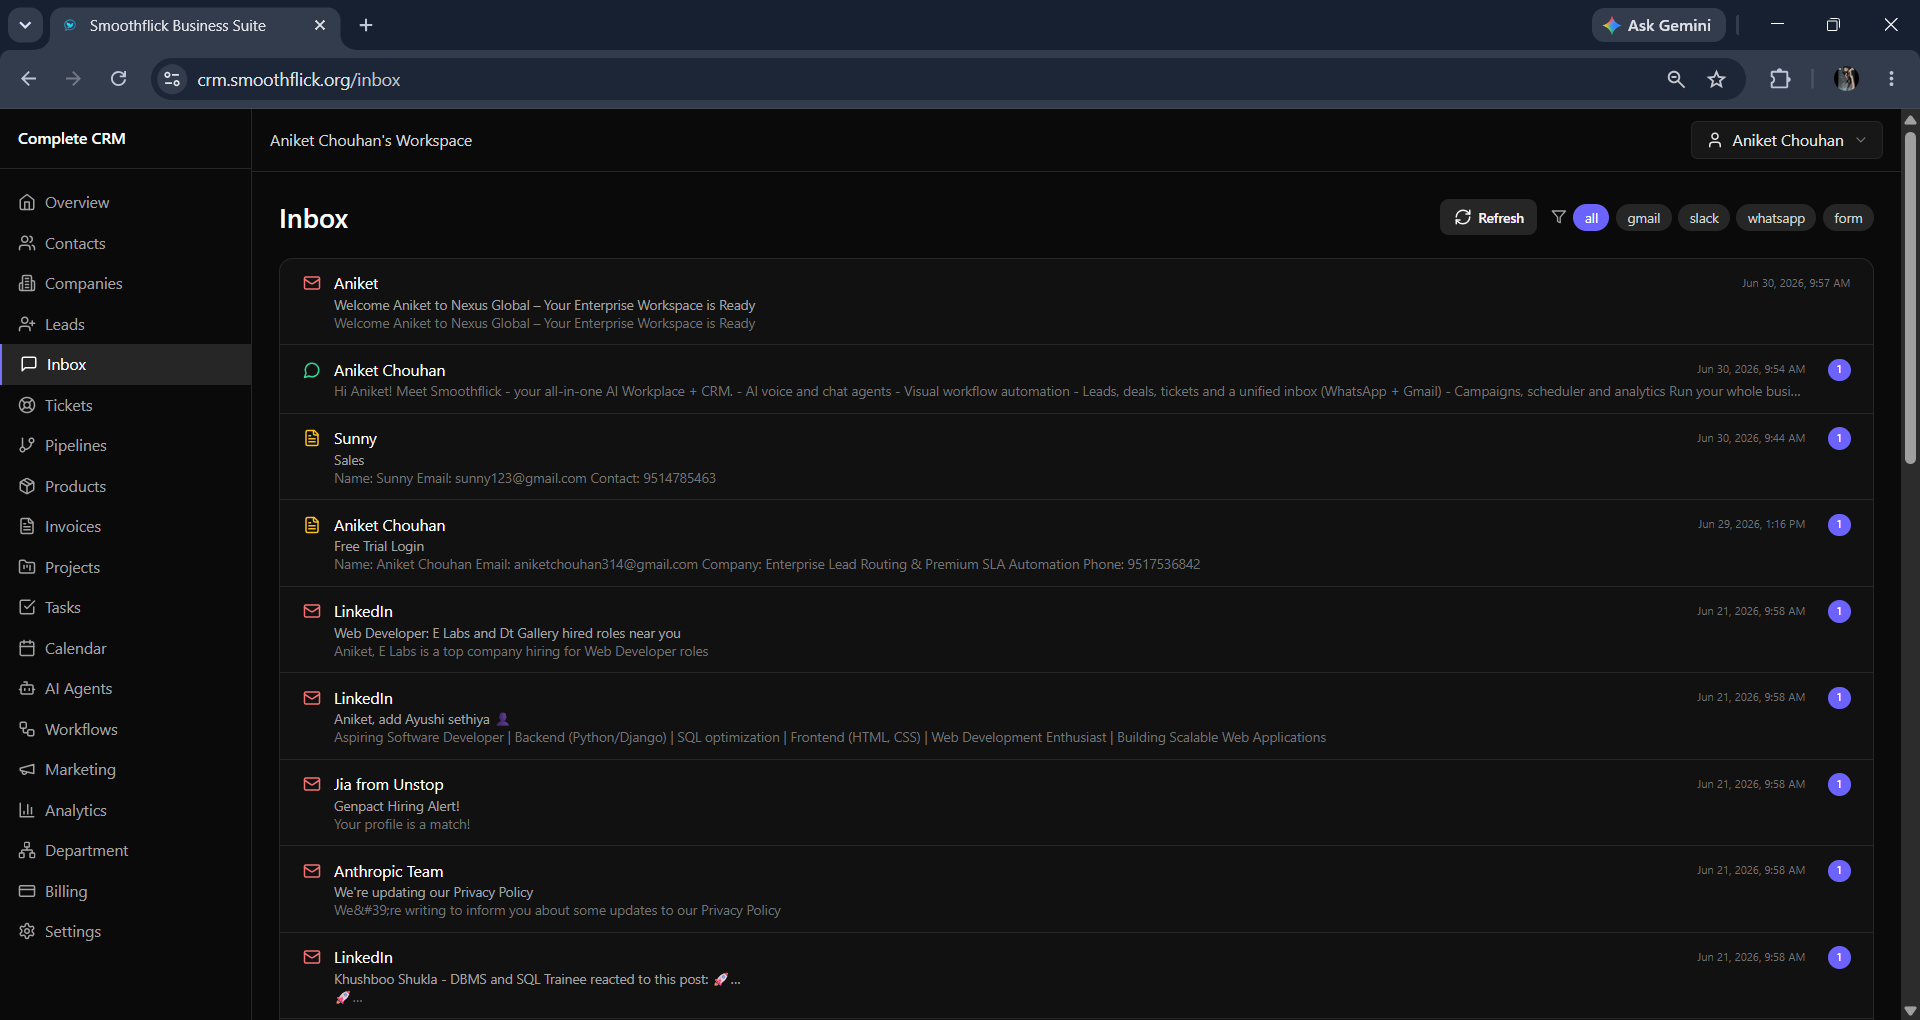Click the AI Agents robot icon
The image size is (1920, 1020).
[27, 688]
